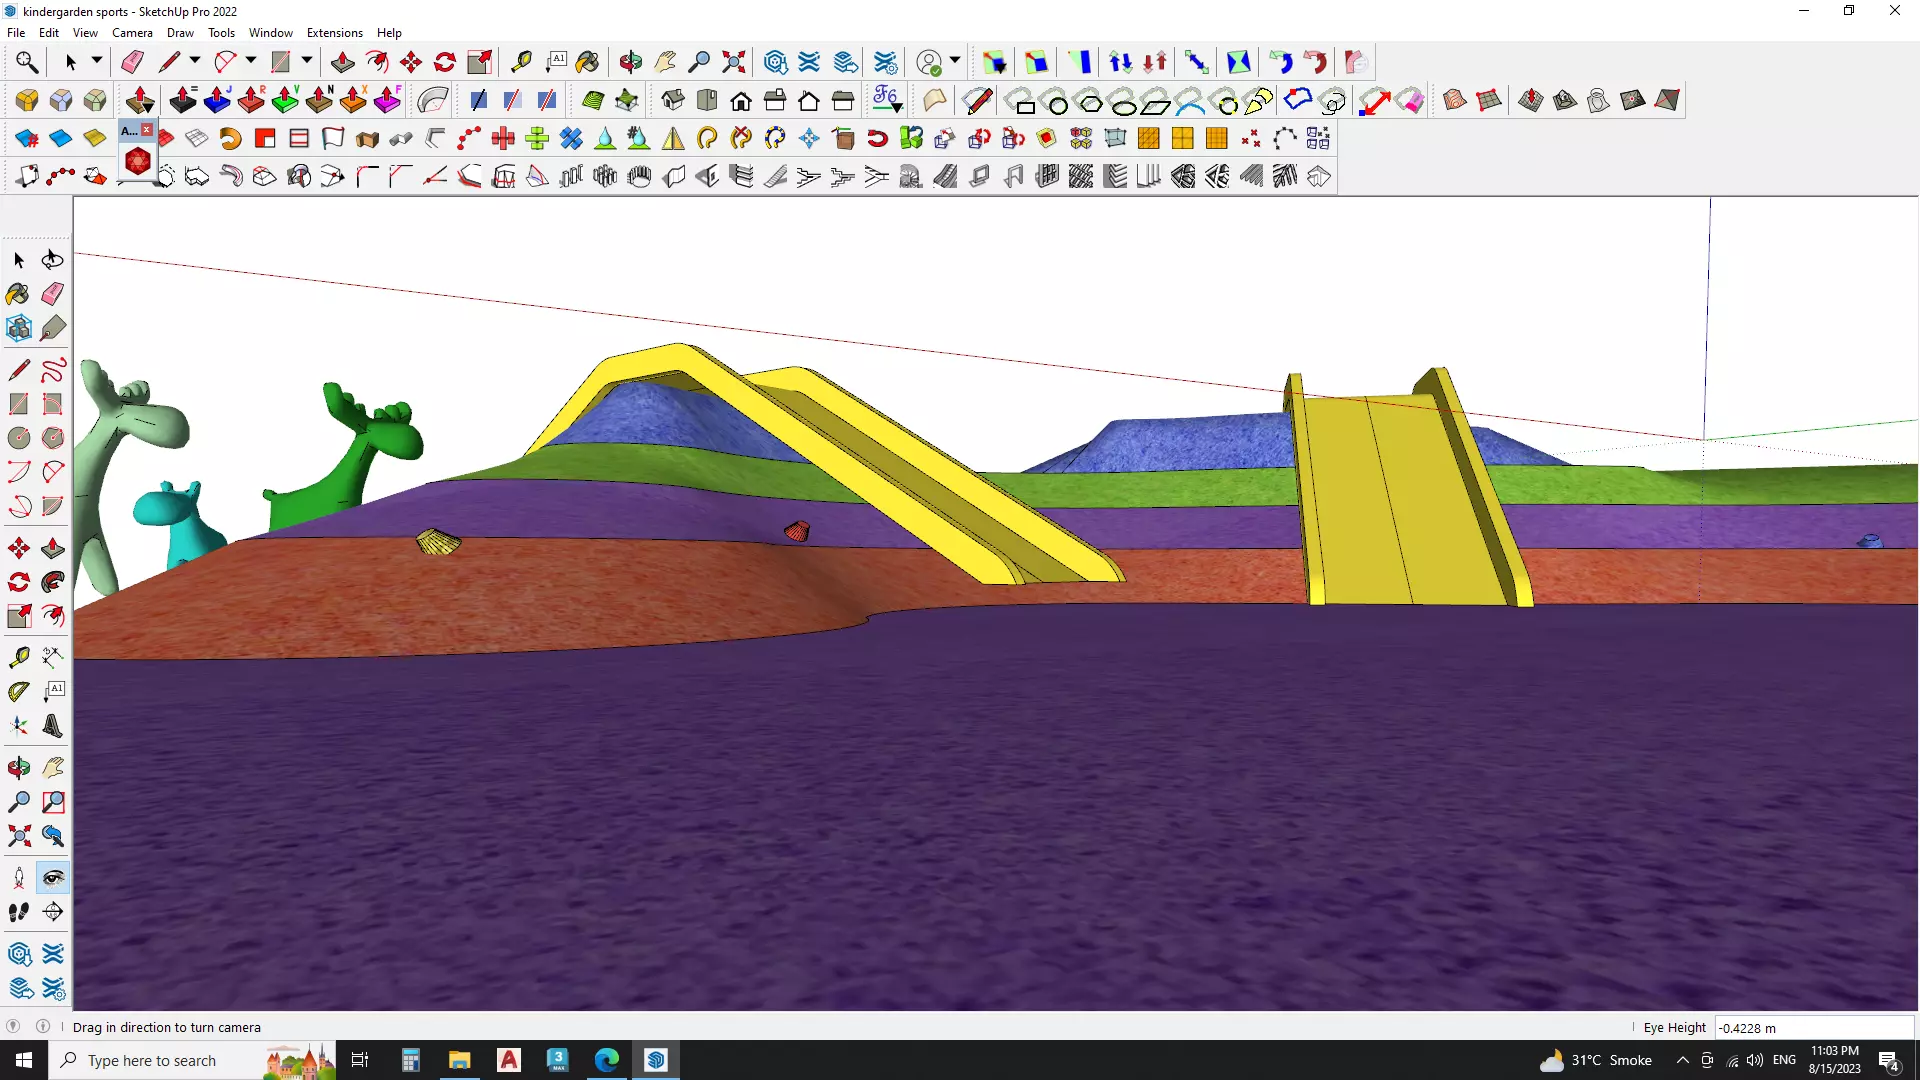
Task: Toggle the Look Around eye tool
Action: [53, 878]
